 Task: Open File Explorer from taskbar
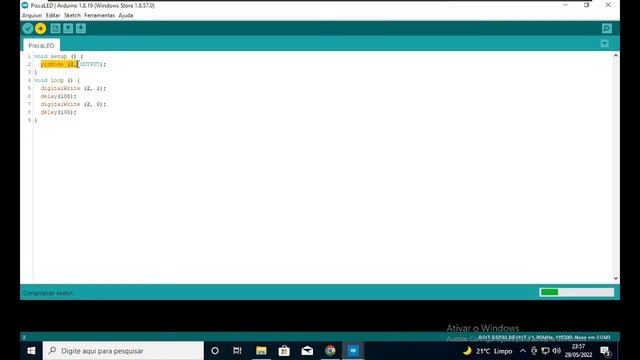click(x=261, y=351)
